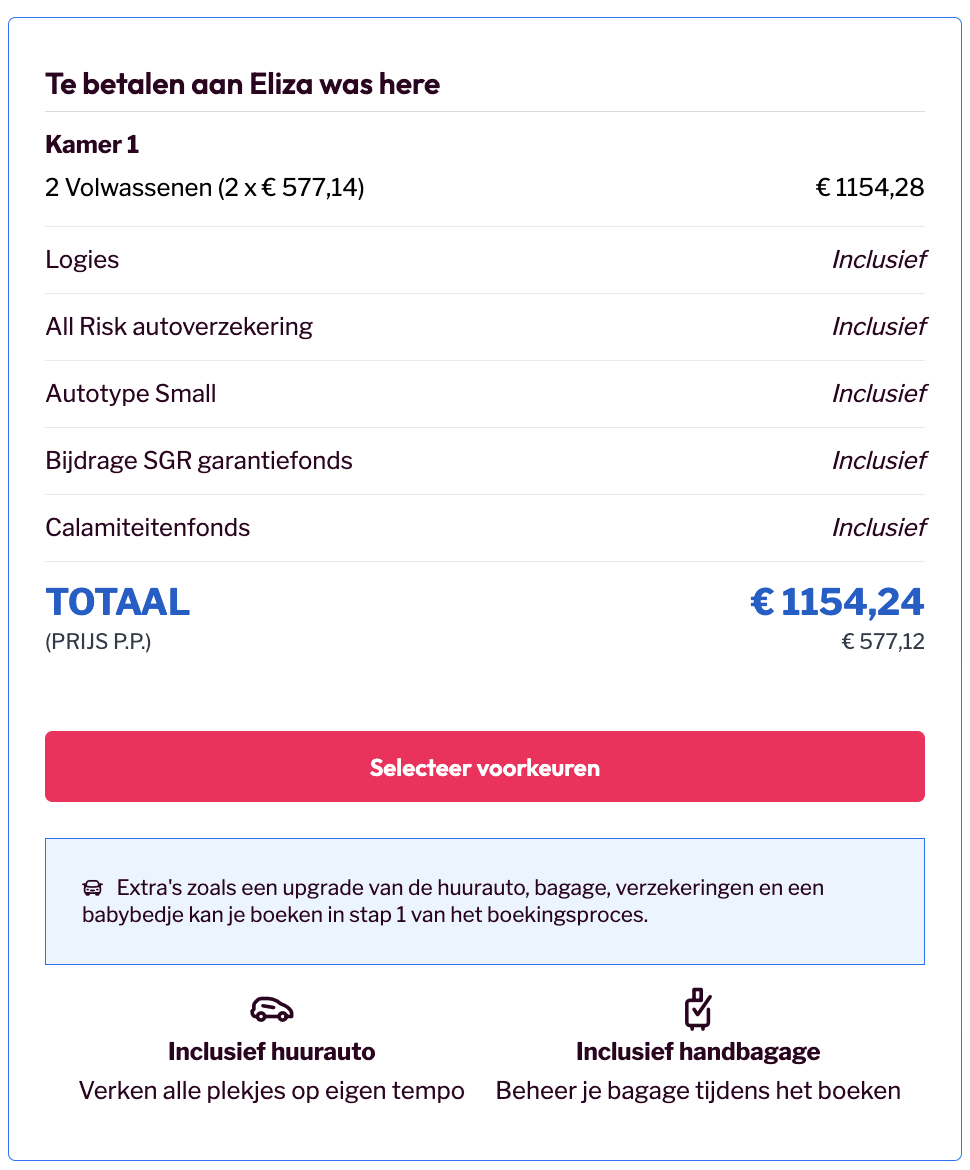This screenshot has width=970, height=1170.
Task: Click the small car icon in info box
Action: point(93,888)
